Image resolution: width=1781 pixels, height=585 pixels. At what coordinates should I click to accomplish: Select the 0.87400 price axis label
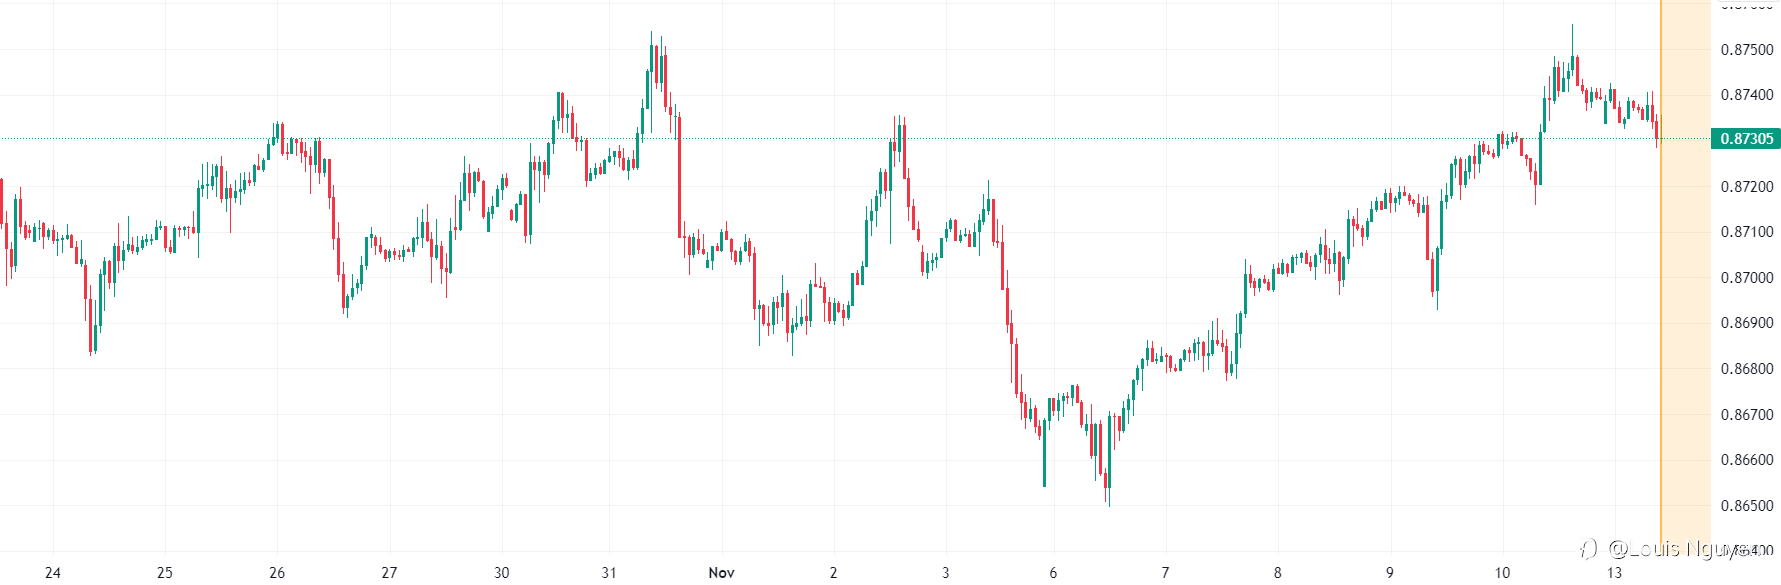point(1747,95)
